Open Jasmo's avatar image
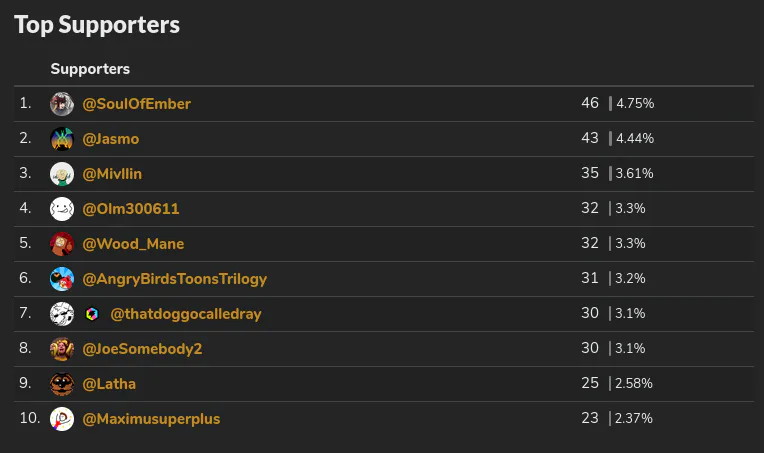The height and width of the screenshot is (453, 764). pyautogui.click(x=62, y=139)
